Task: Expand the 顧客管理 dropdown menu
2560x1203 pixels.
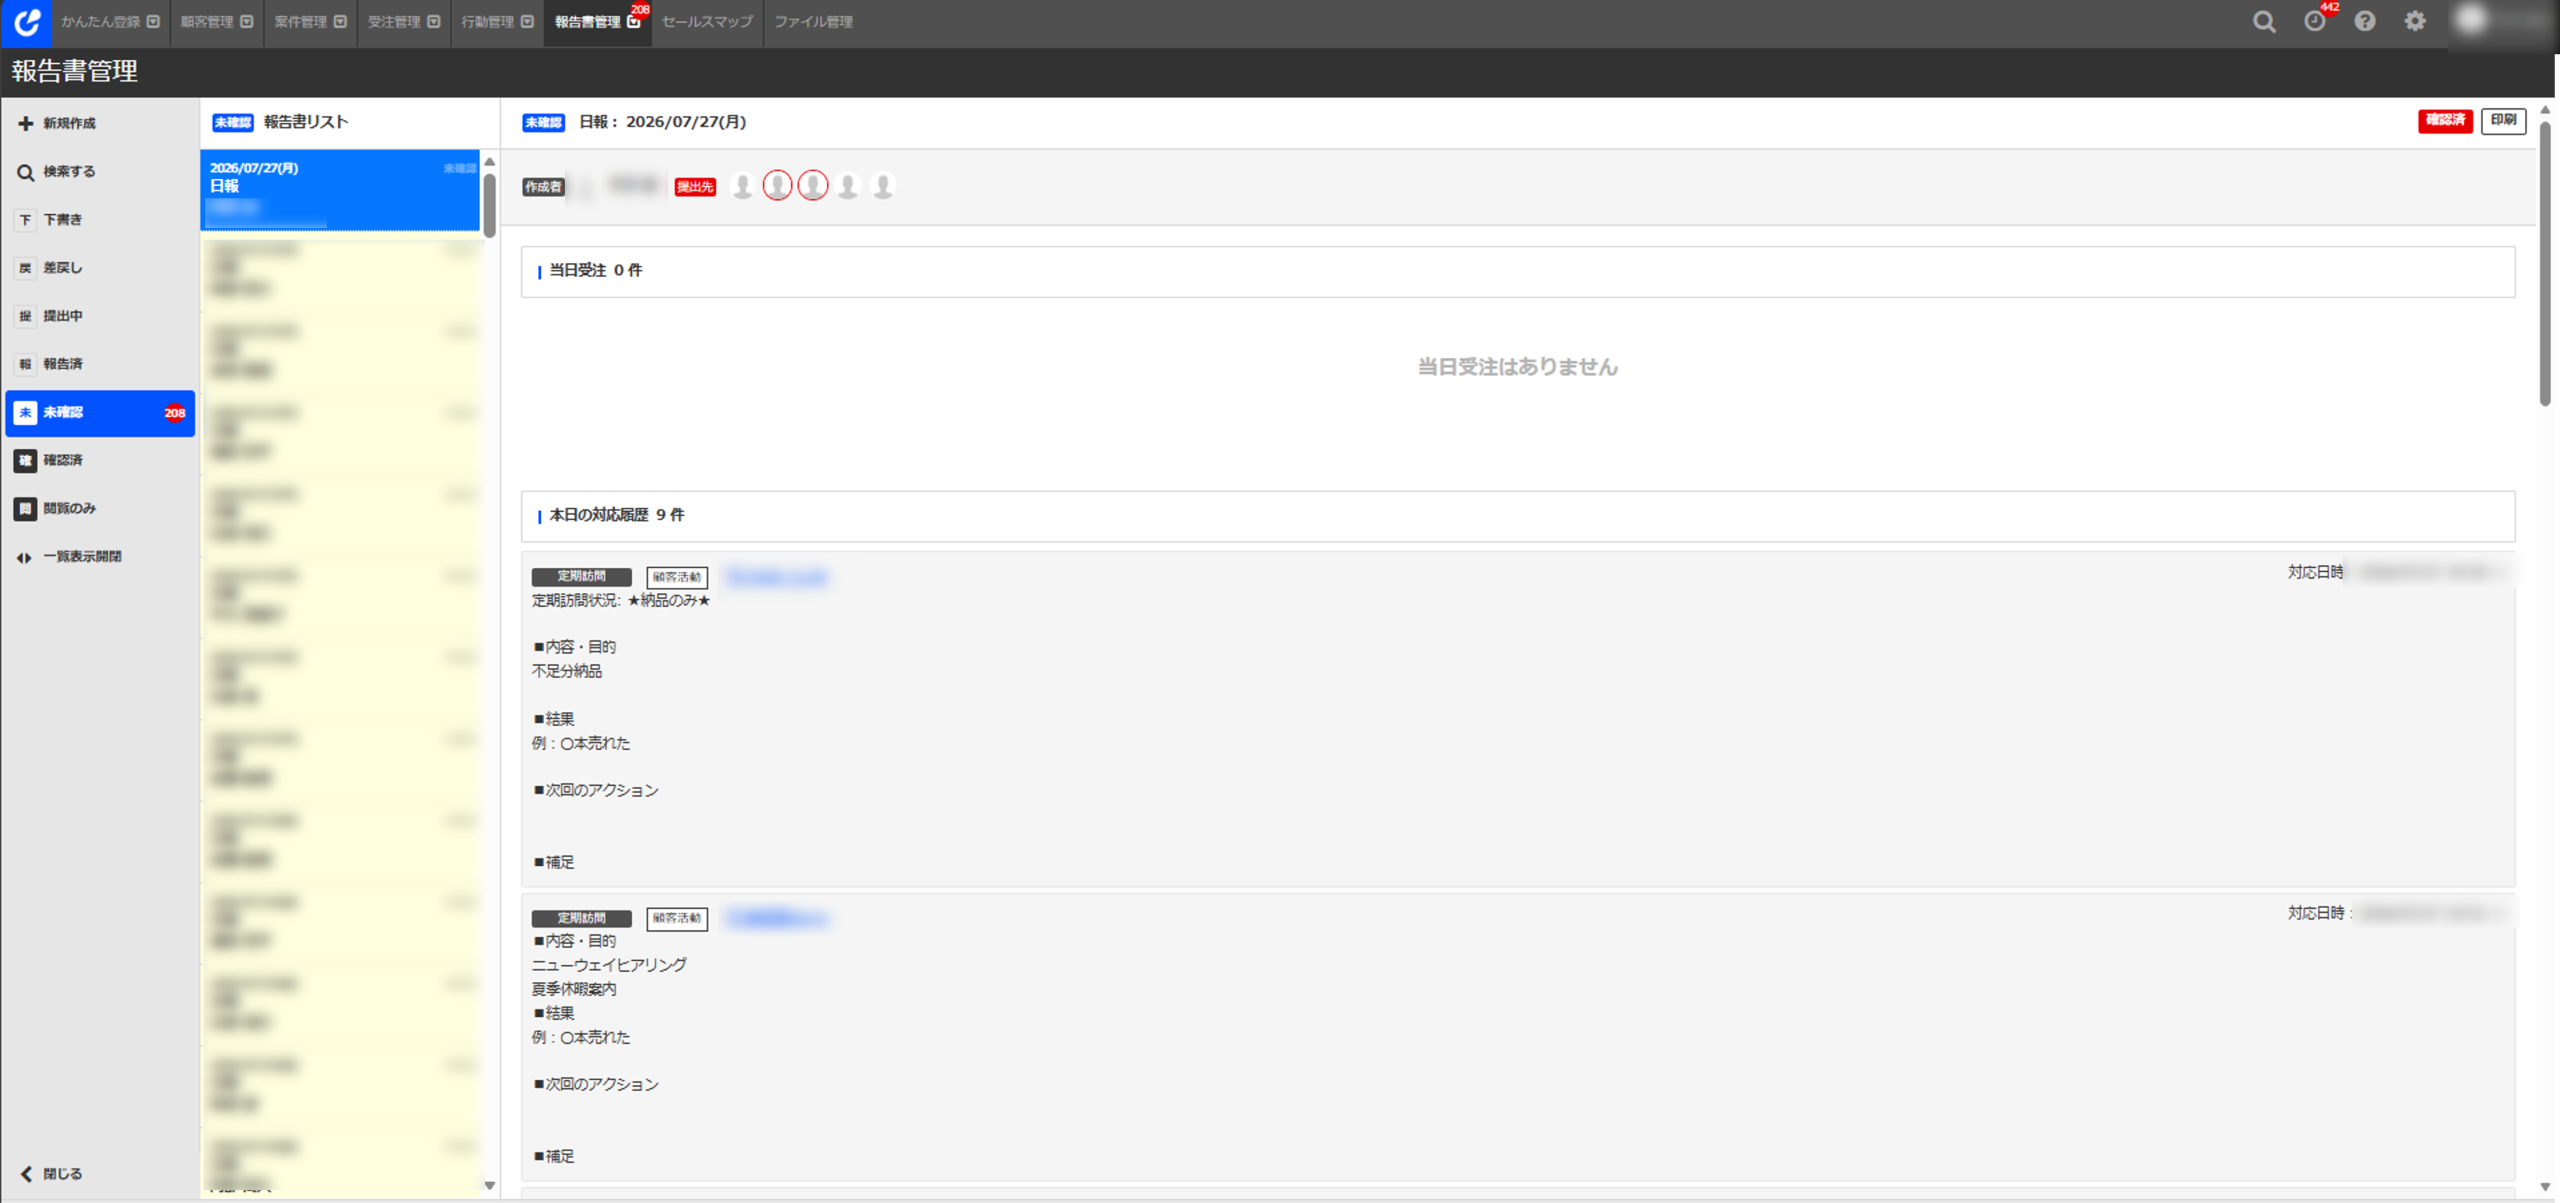Action: click(247, 22)
